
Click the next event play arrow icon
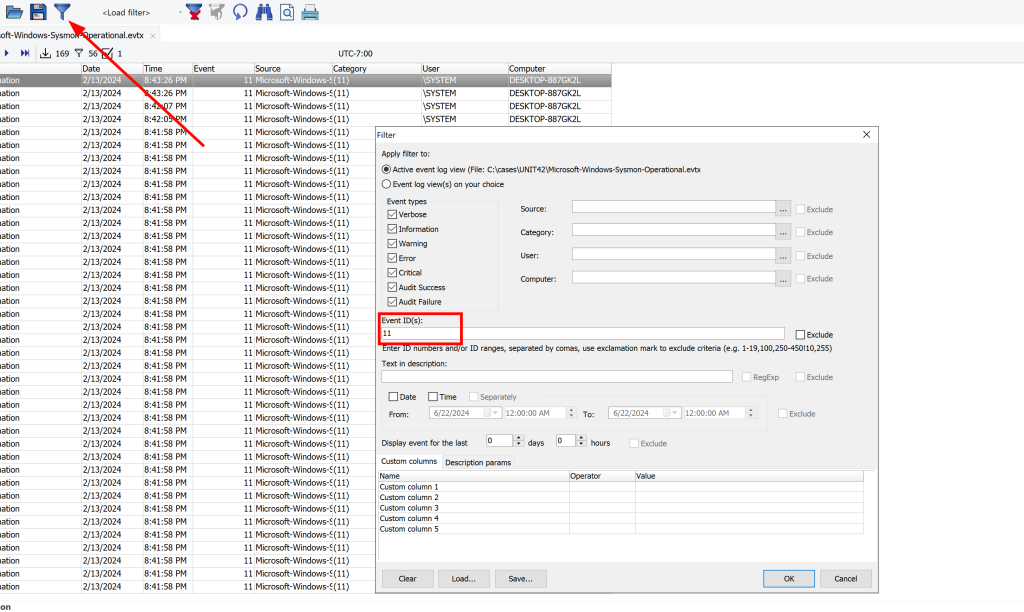(x=7, y=53)
